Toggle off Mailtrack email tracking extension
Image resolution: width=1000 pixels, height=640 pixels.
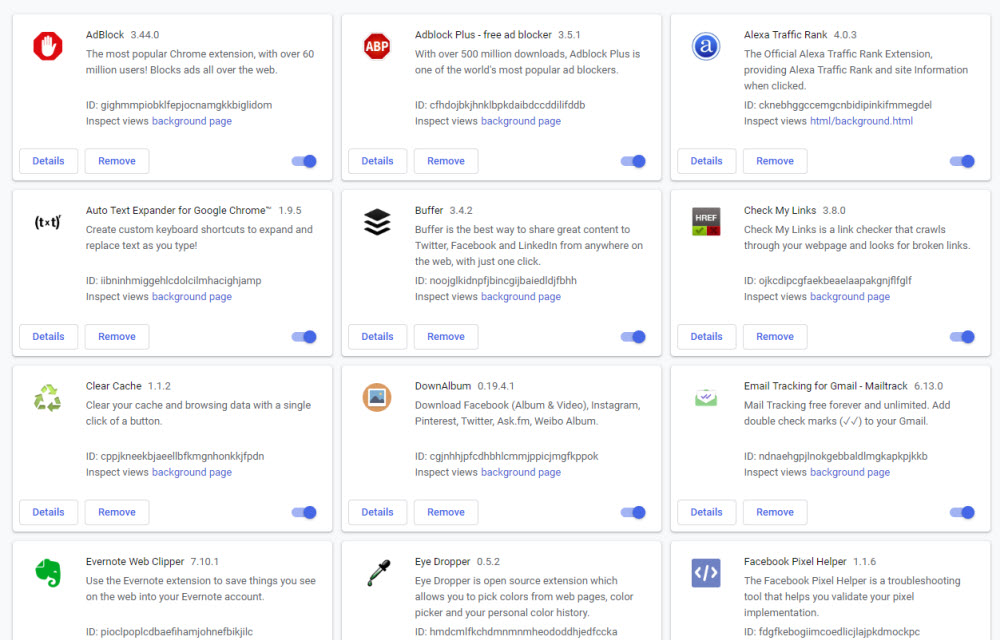[x=962, y=512]
